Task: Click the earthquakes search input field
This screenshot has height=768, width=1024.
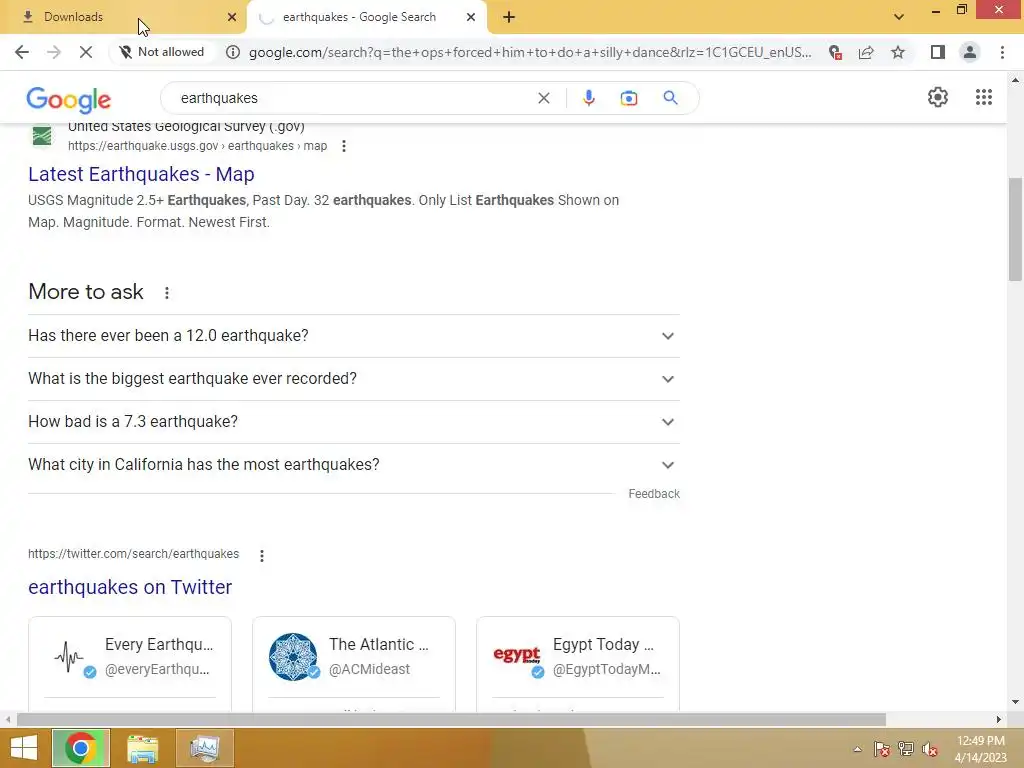Action: click(353, 98)
